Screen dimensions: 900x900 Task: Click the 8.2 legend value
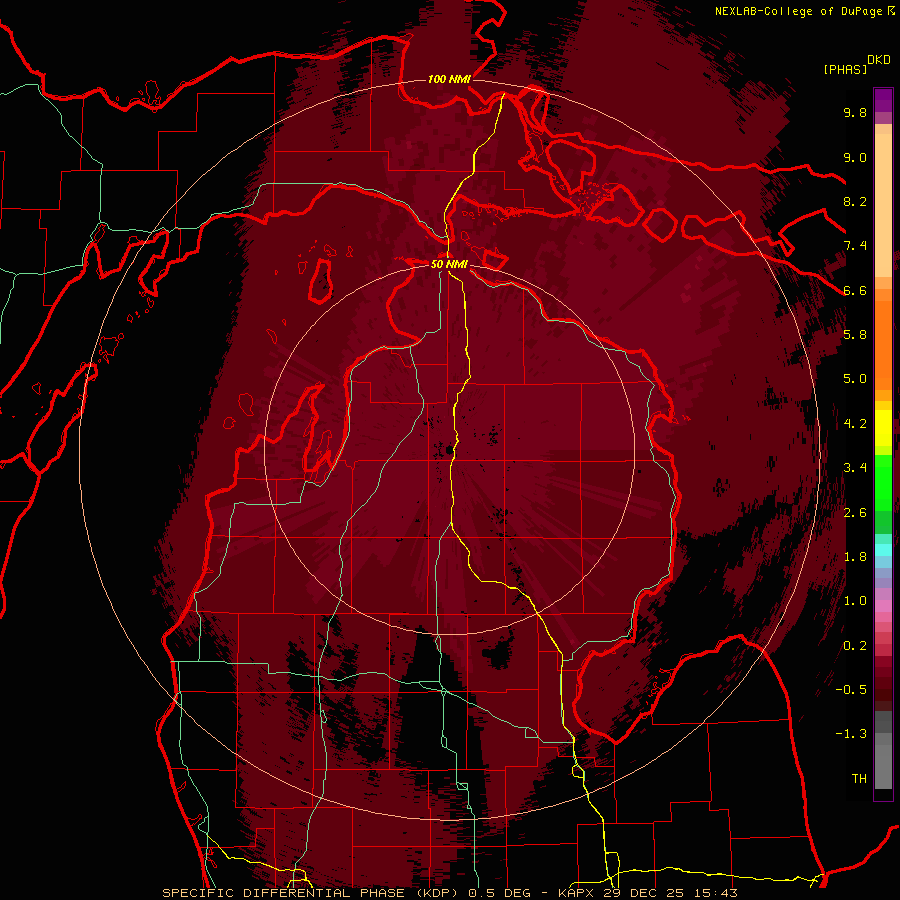point(855,201)
